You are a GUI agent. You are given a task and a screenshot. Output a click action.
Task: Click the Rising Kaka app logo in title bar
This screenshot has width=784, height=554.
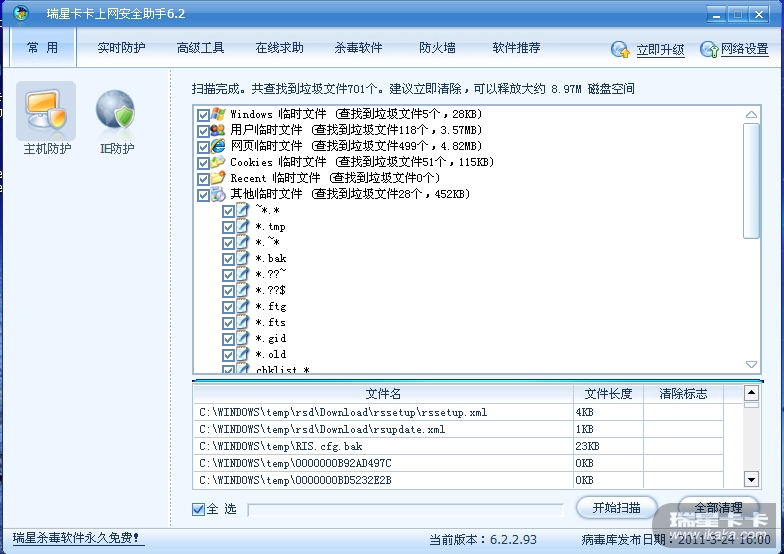[x=21, y=13]
